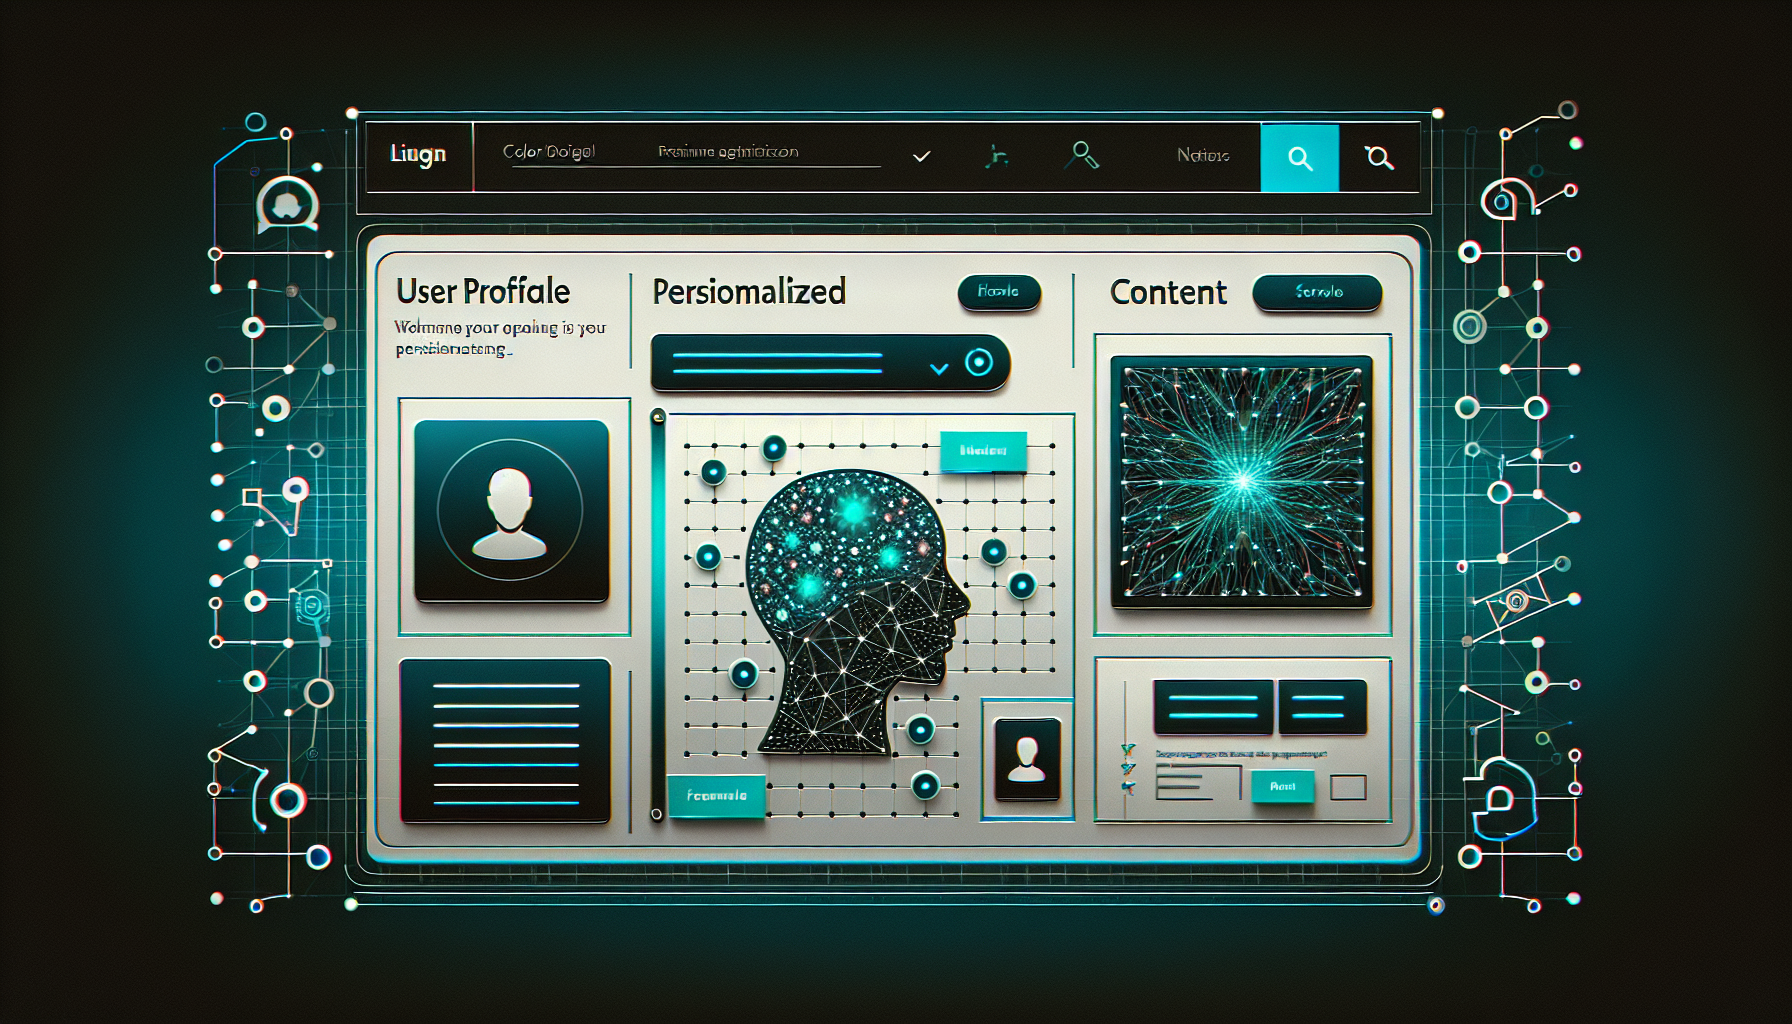Select the small avatar icon near the head graphic
1792x1024 pixels.
click(1027, 758)
